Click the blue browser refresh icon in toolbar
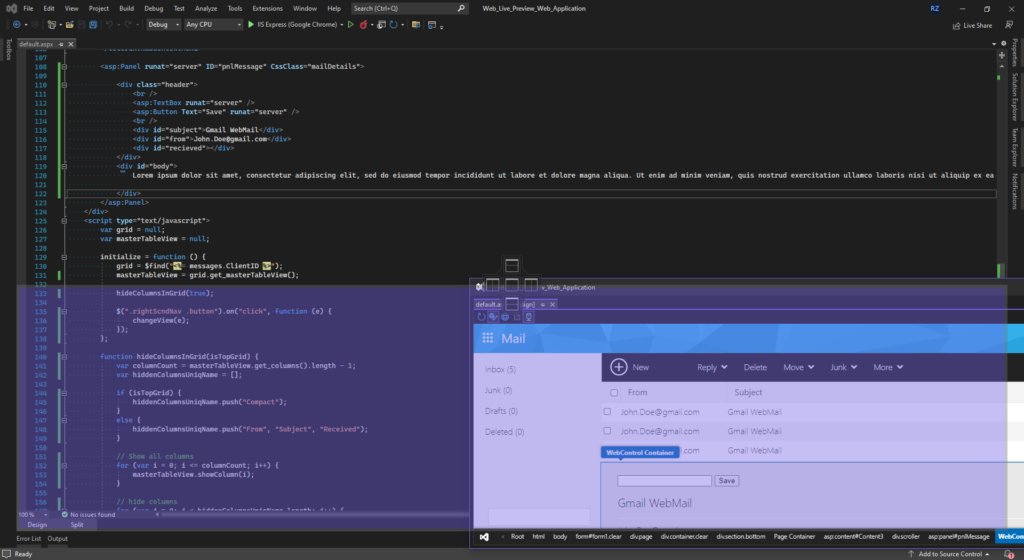The width and height of the screenshot is (1024, 560). [393, 25]
